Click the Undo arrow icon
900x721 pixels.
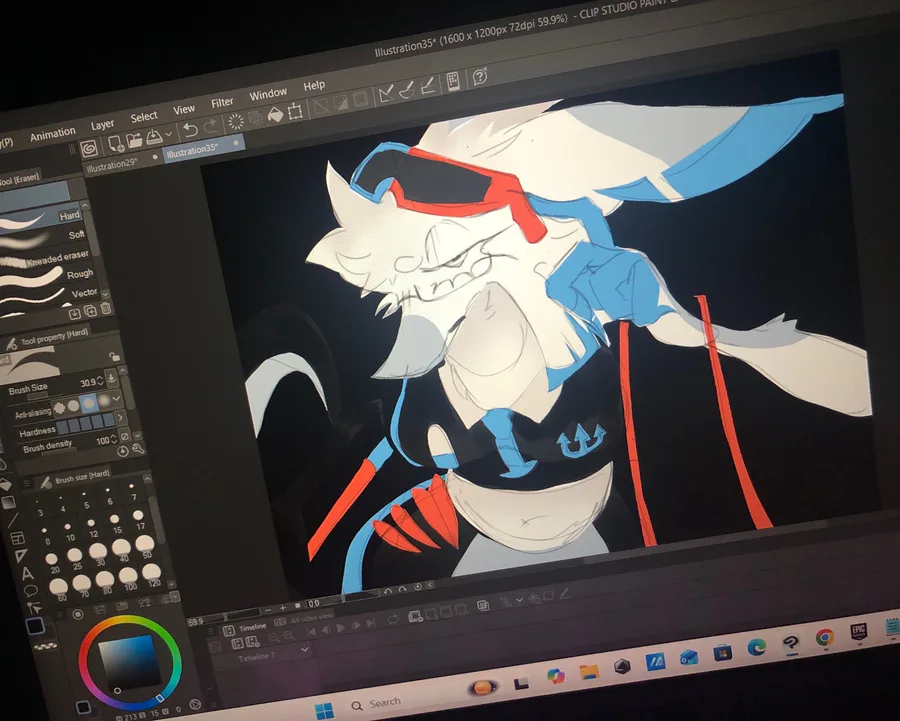tap(190, 129)
